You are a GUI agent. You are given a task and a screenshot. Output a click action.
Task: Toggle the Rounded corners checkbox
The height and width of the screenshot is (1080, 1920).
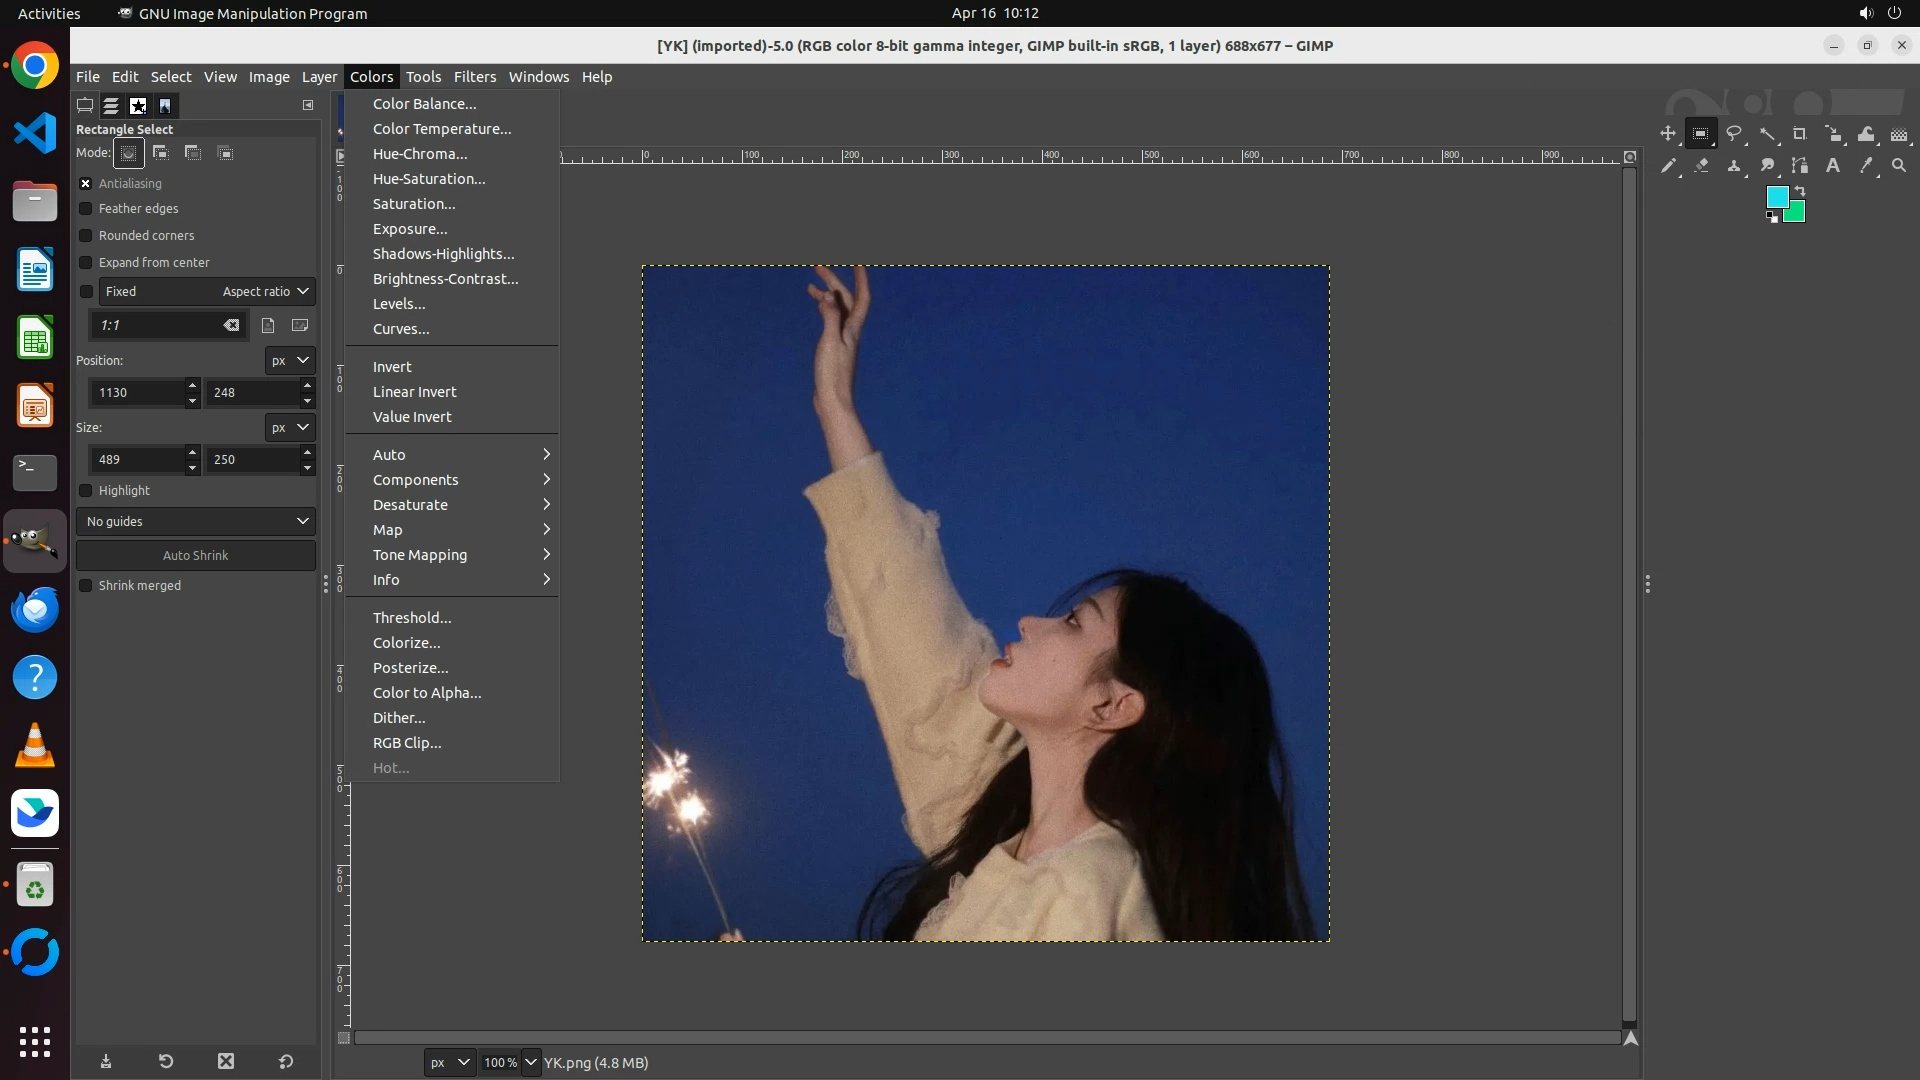[x=86, y=236]
